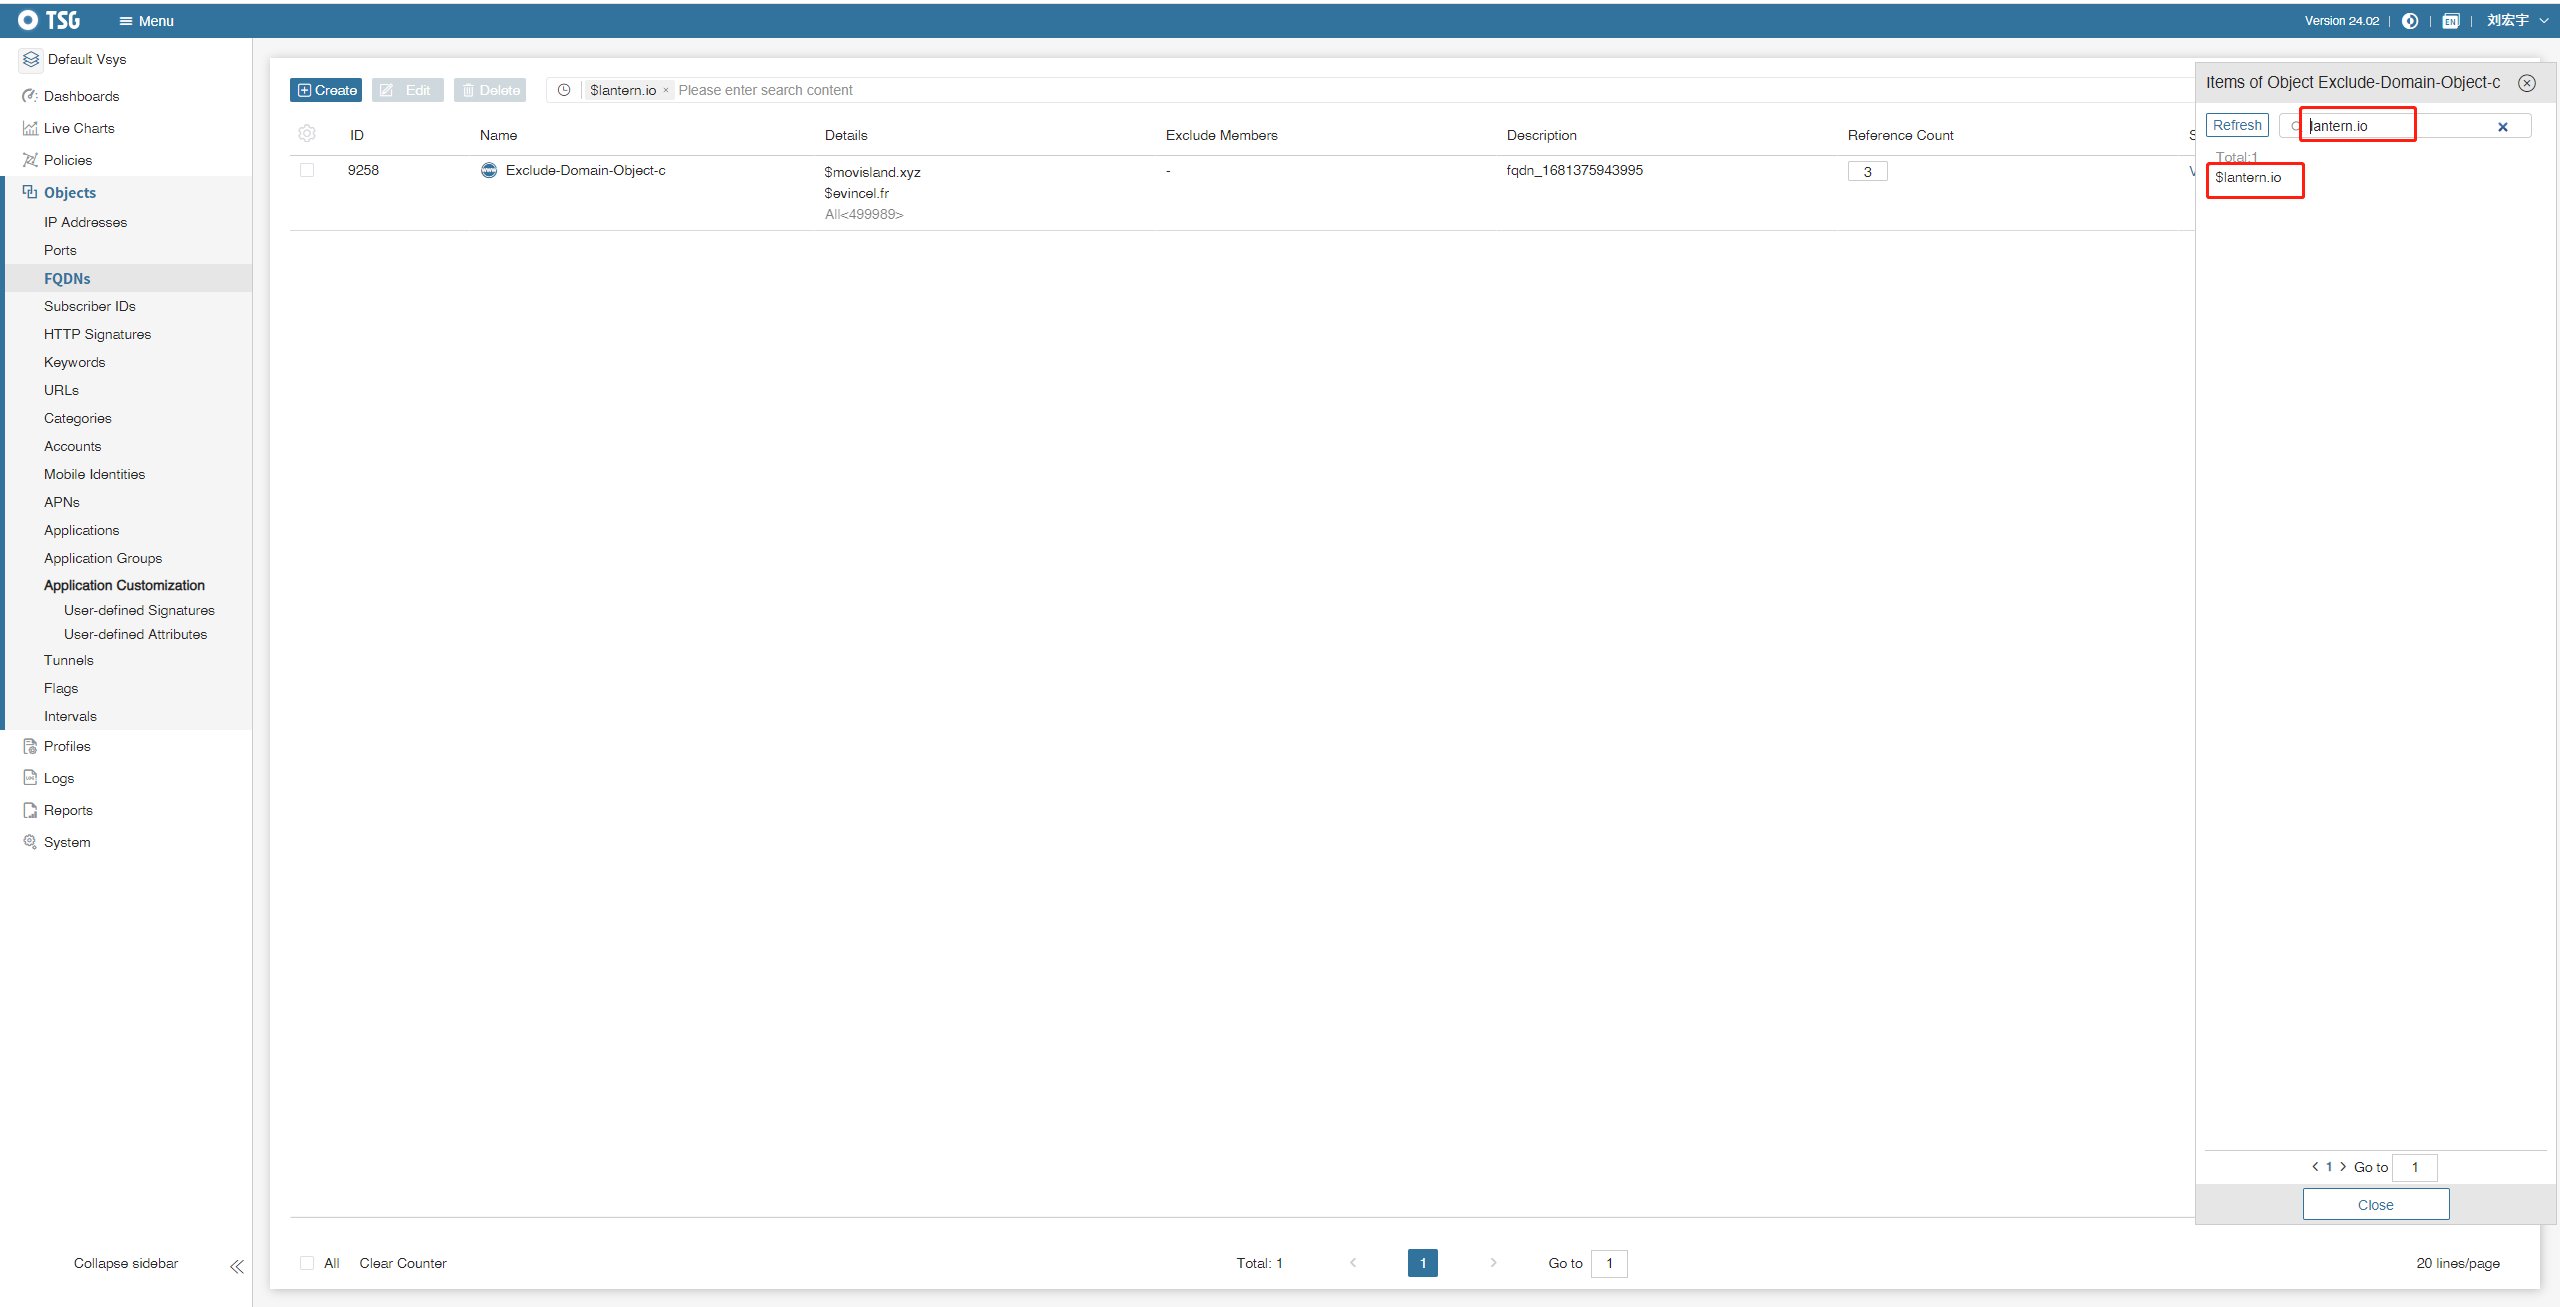Expand the Application Customization tree item
Image resolution: width=2560 pixels, height=1307 pixels.
coord(124,585)
